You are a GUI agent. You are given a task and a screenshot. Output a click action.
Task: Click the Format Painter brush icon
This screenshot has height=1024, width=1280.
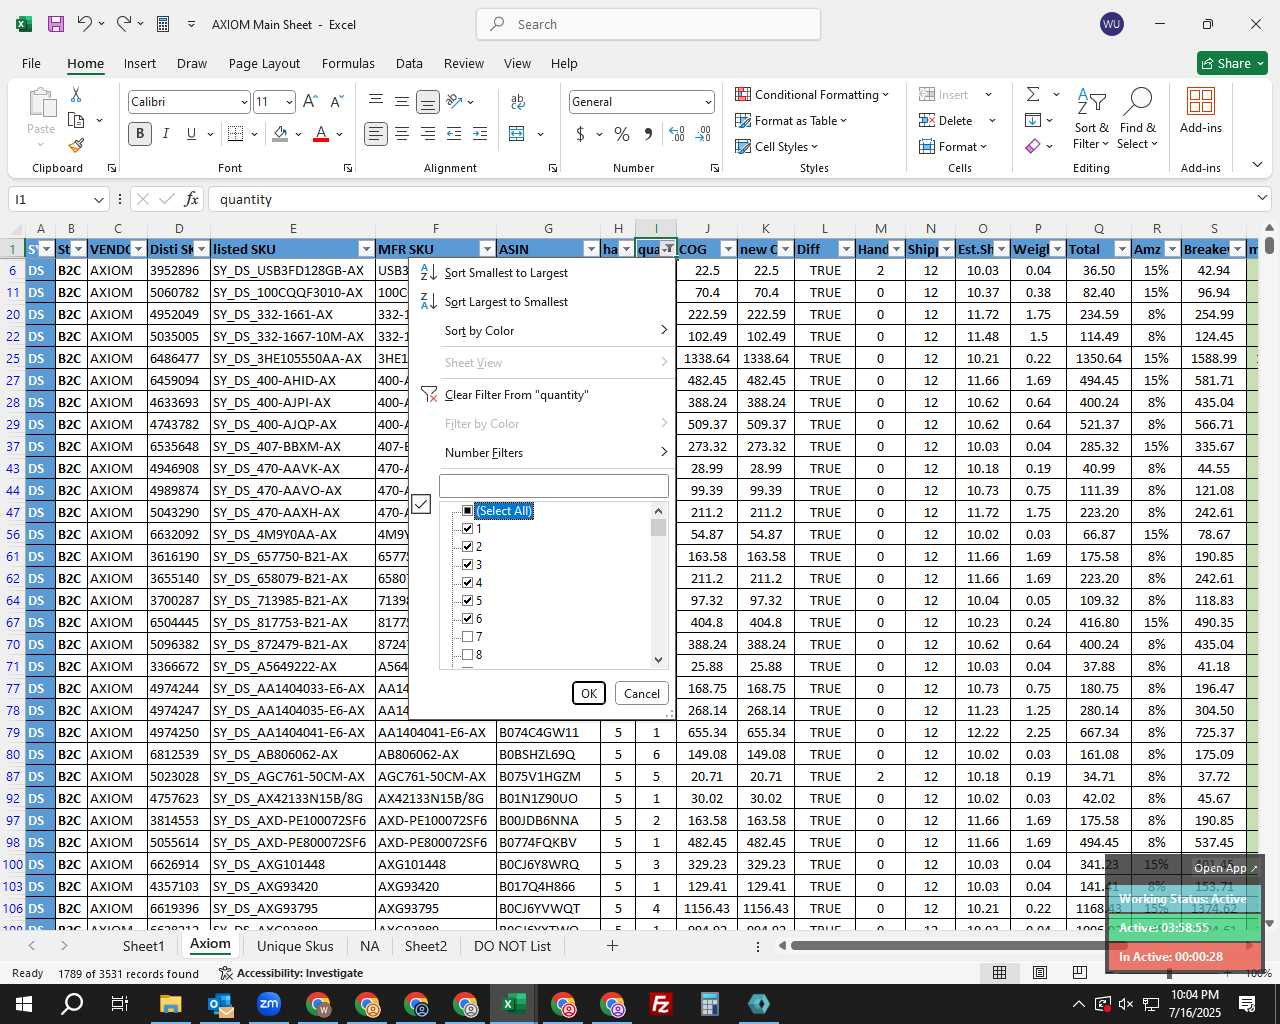tap(76, 145)
